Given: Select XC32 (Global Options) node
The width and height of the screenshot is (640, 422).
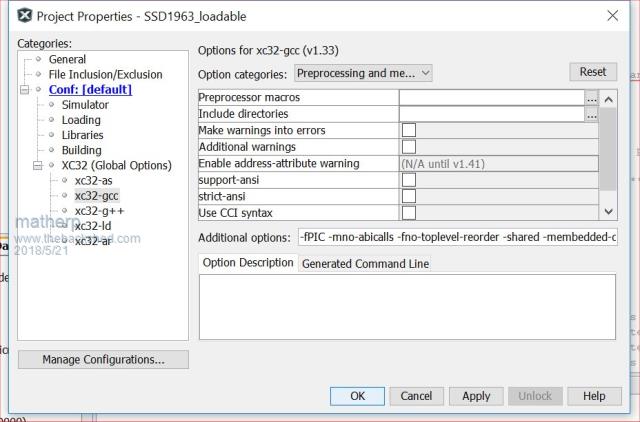Looking at the screenshot, I should (x=116, y=165).
